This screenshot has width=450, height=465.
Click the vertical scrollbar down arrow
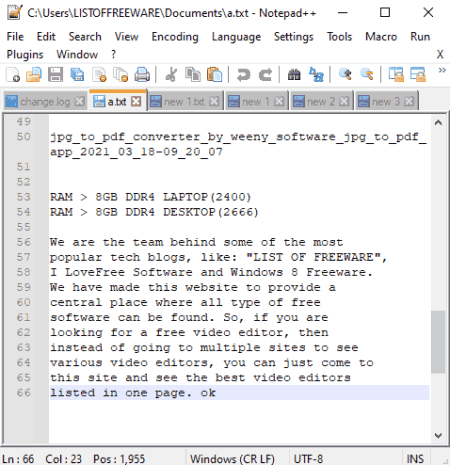[438, 435]
